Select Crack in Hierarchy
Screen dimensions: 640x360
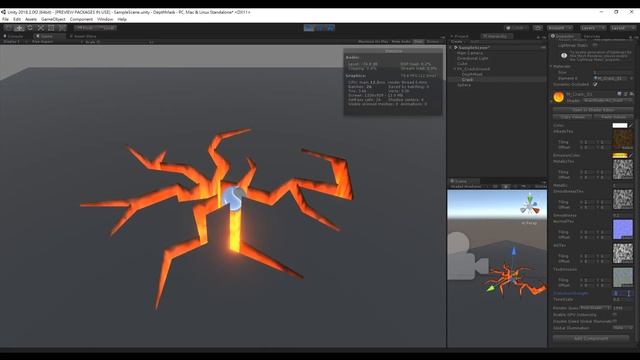coord(467,80)
